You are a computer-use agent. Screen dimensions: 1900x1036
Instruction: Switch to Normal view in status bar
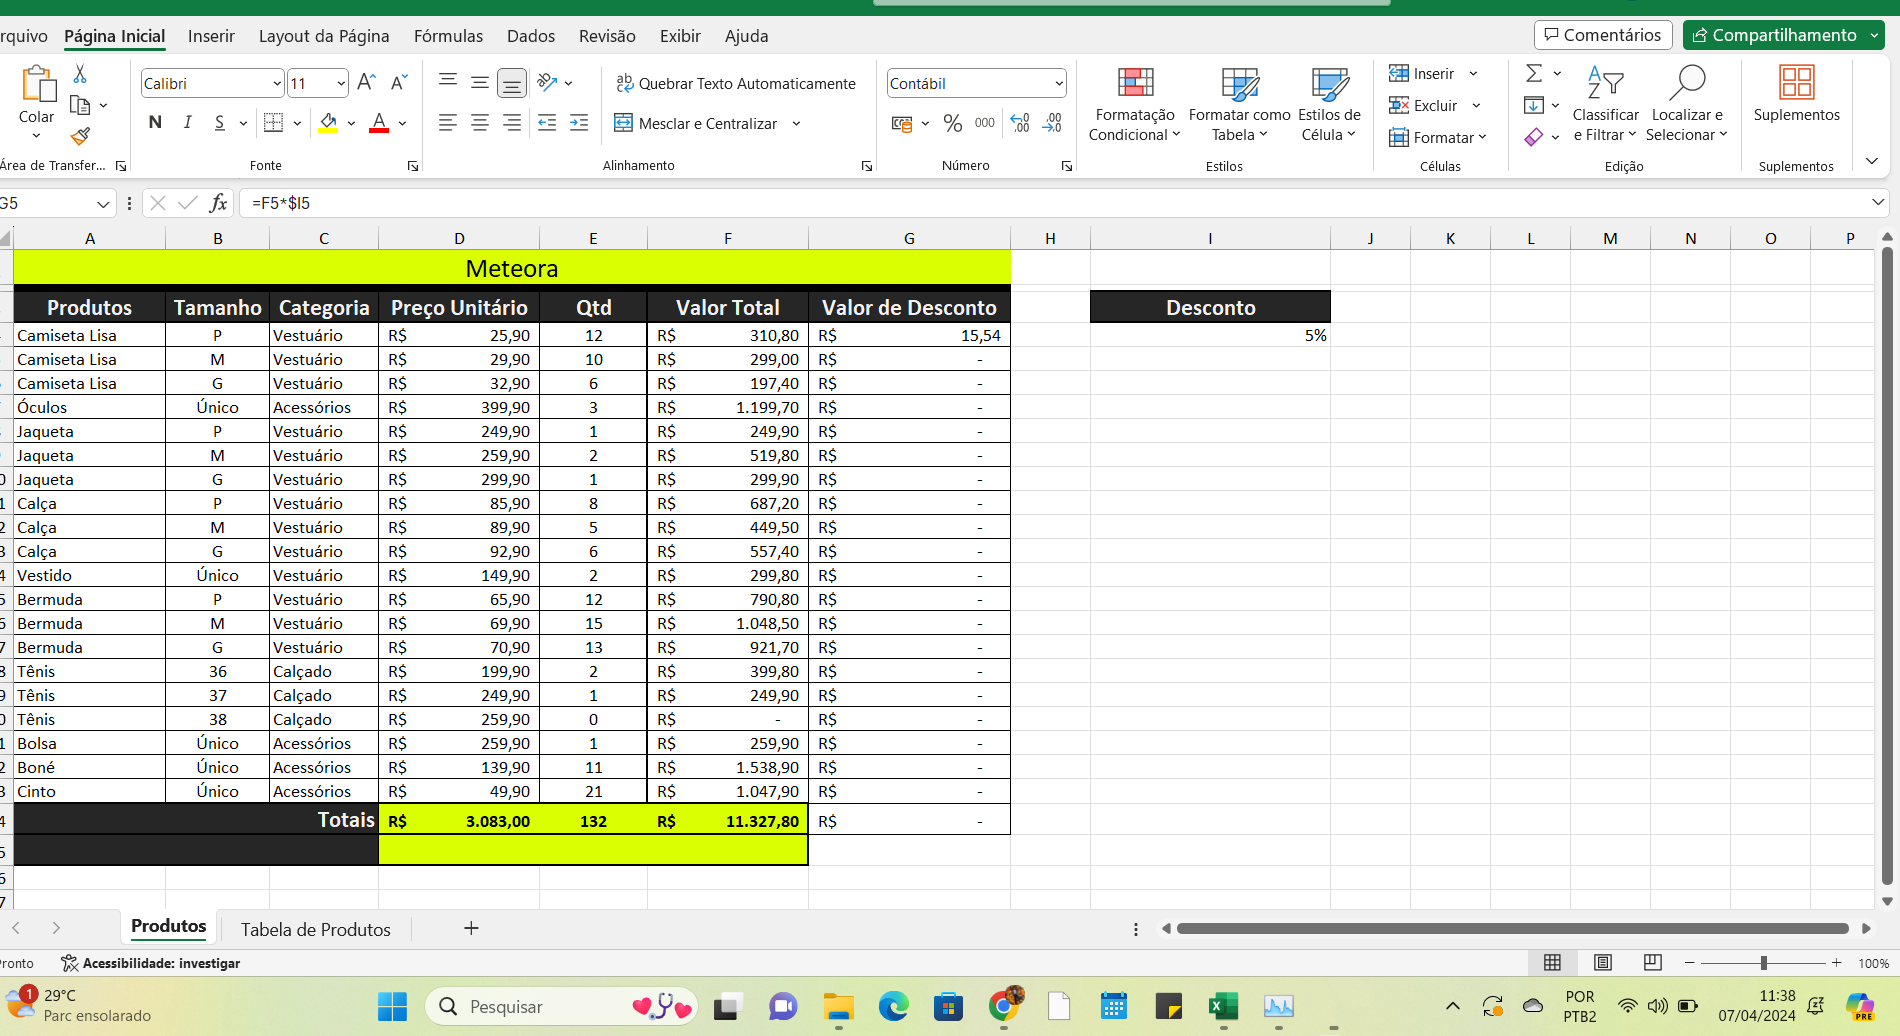point(1552,962)
